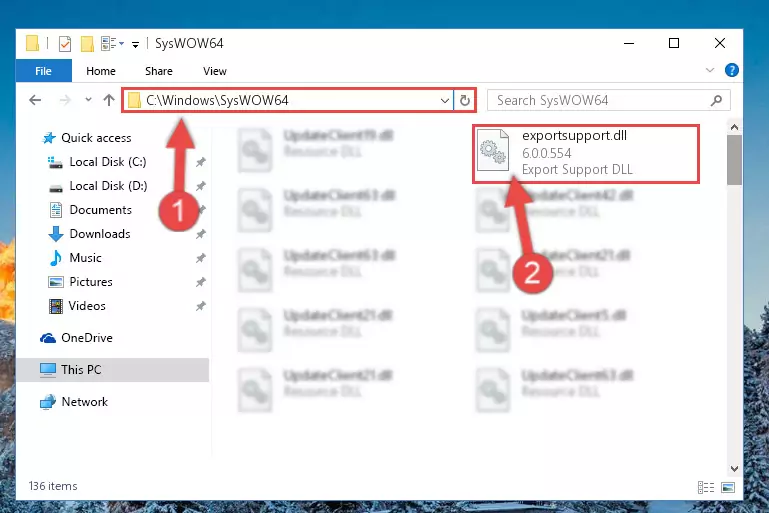Open the Pictures folder in sidebar
769x513 pixels.
(91, 282)
